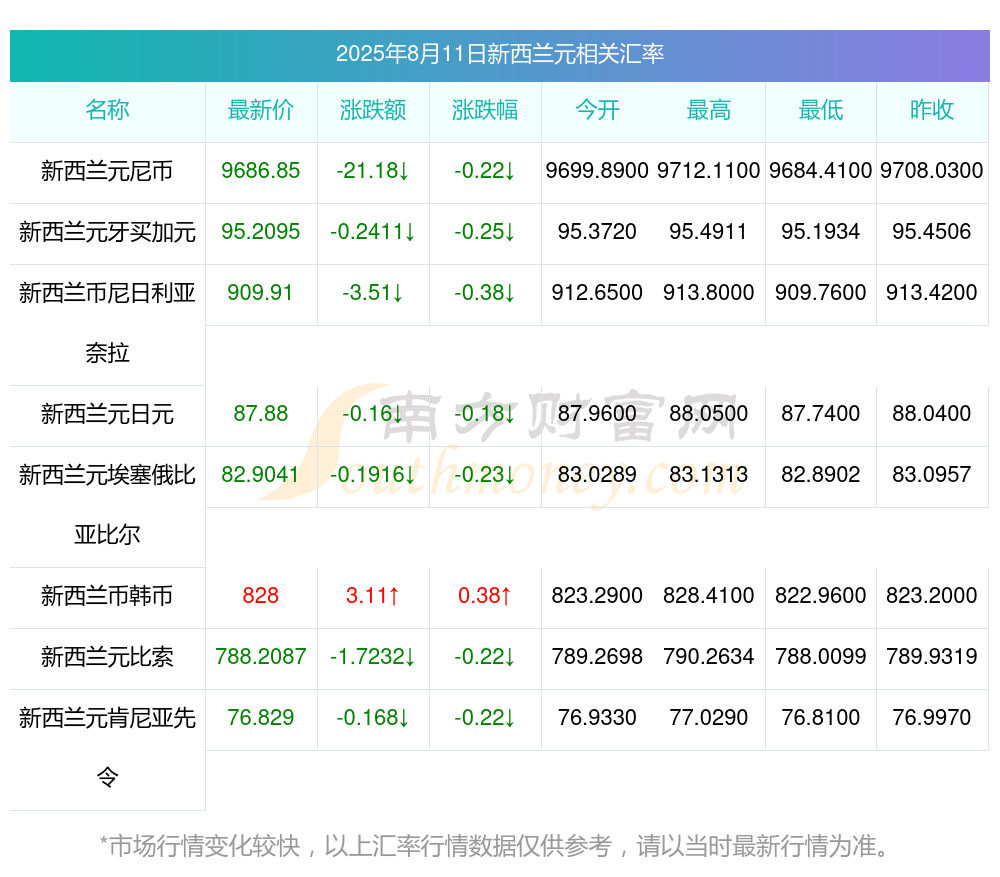Click previous close 95.4506

click(932, 232)
